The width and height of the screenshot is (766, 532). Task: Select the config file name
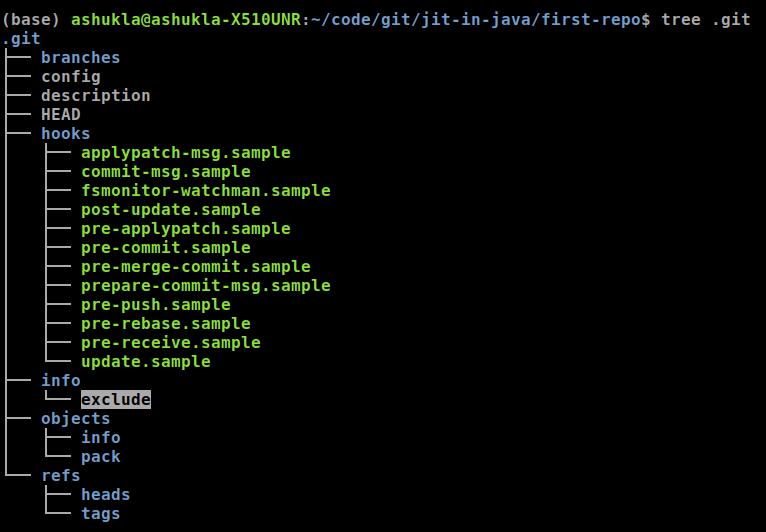[70, 77]
